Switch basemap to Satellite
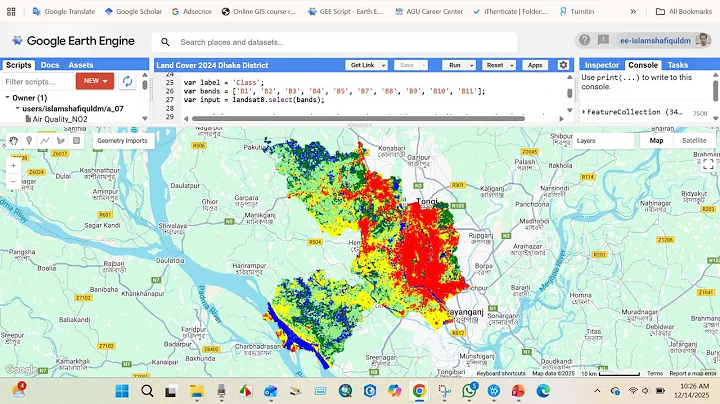 point(694,140)
